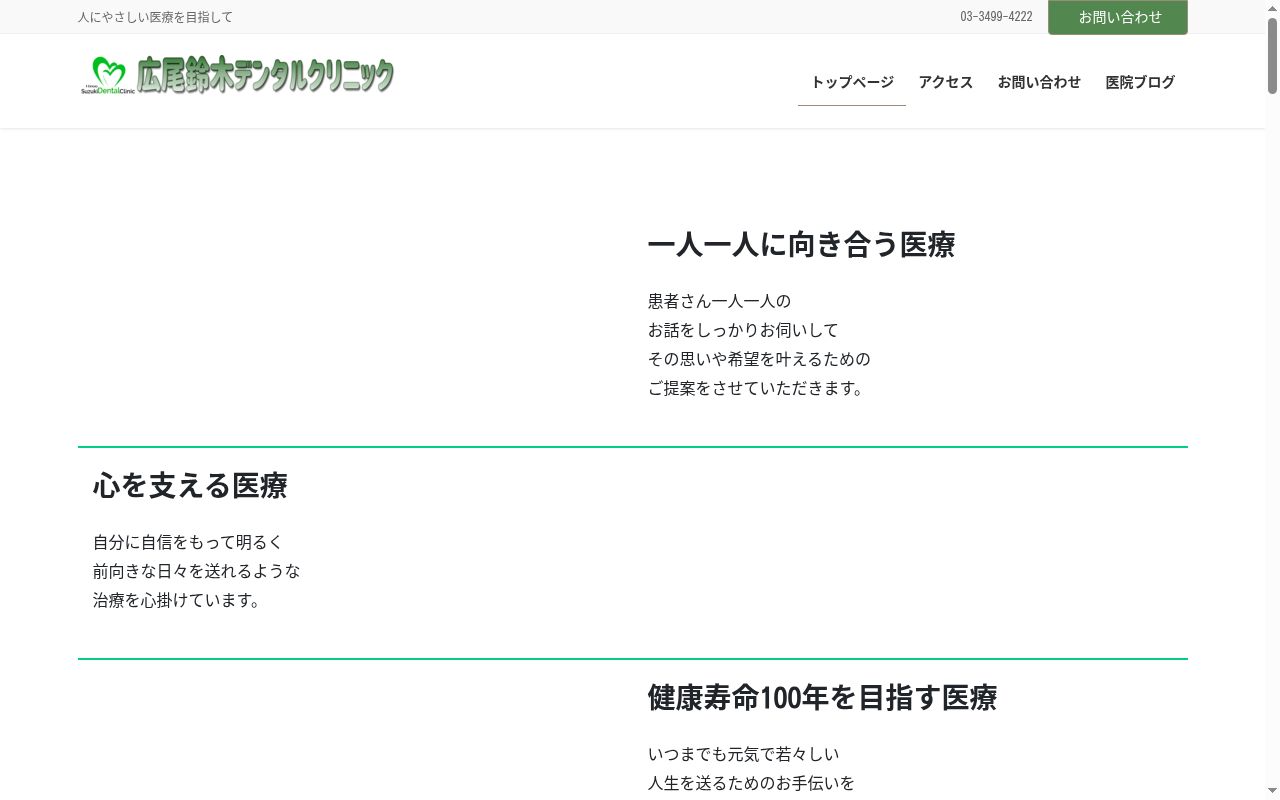Image resolution: width=1280 pixels, height=800 pixels.
Task: Click the heading 健康寿命100年を目指す医療
Action: click(822, 698)
